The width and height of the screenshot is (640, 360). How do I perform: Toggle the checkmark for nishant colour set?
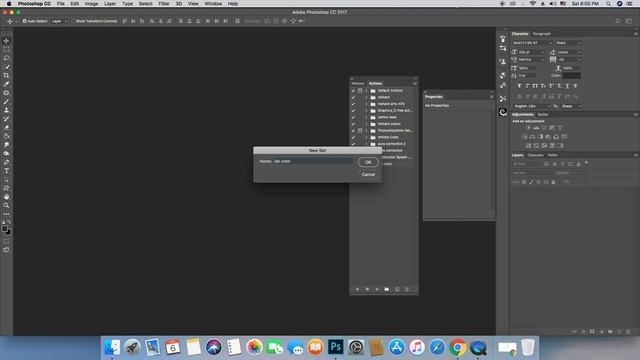[353, 124]
